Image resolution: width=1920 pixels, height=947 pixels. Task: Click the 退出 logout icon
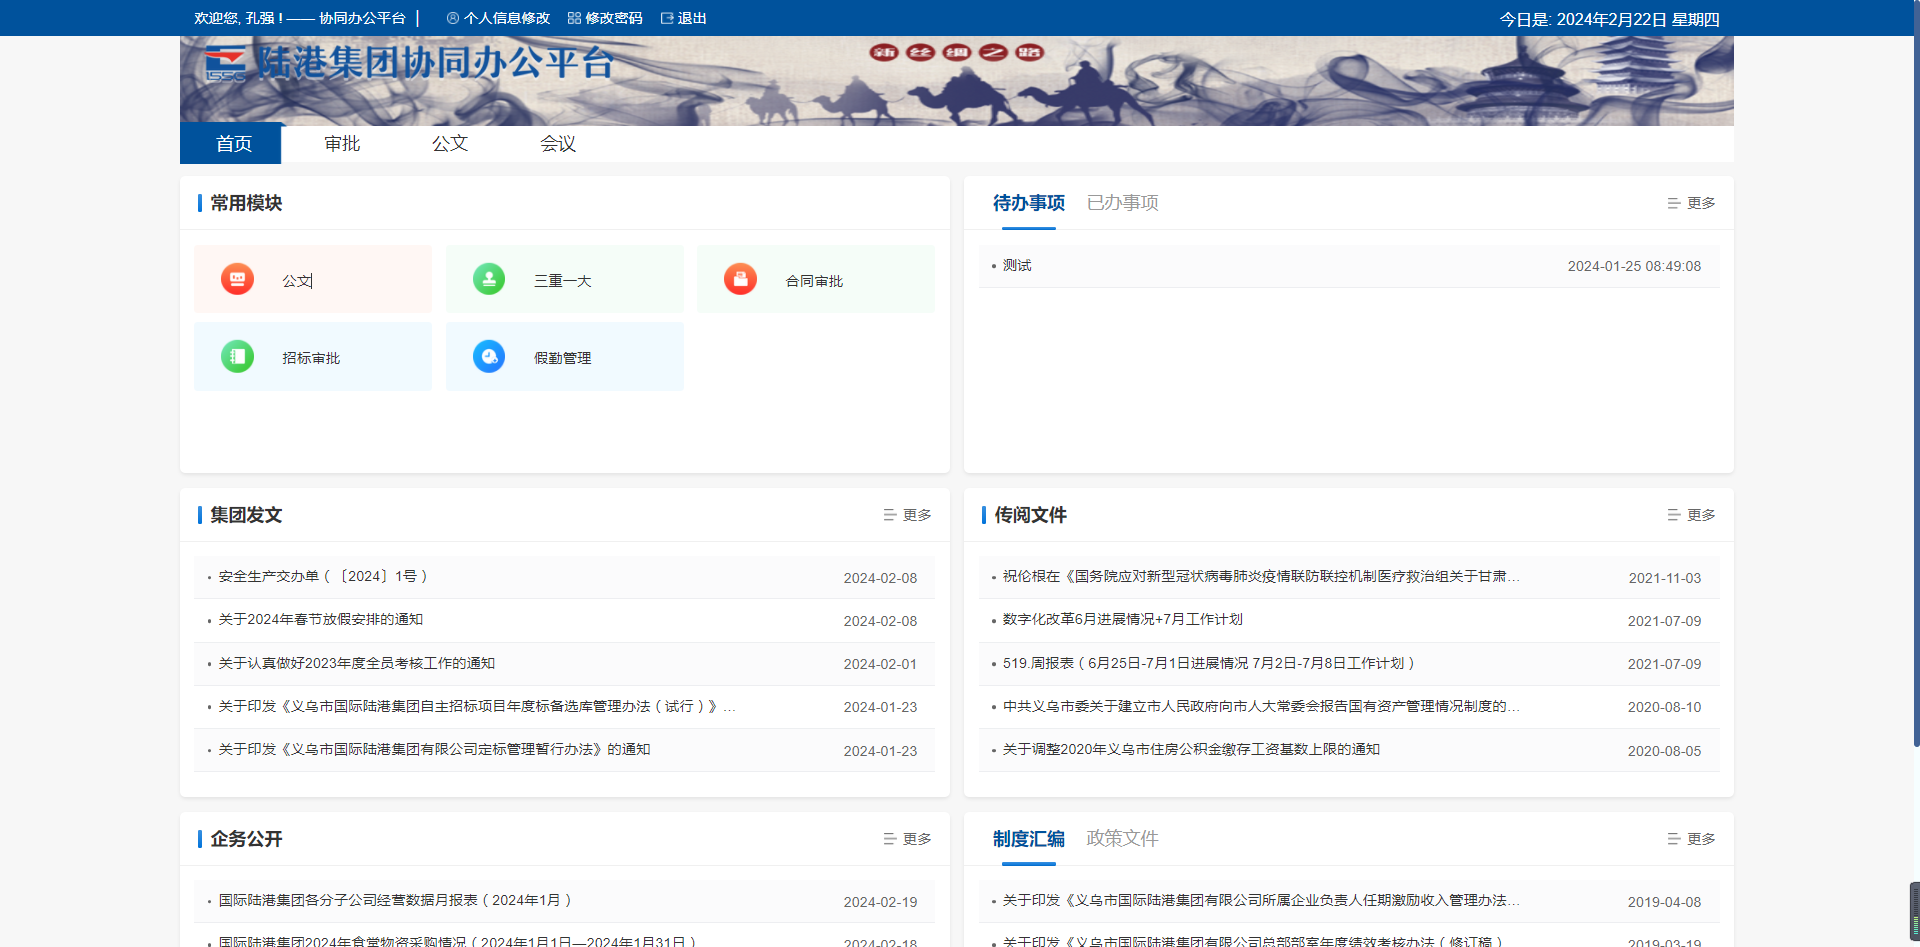coord(667,18)
